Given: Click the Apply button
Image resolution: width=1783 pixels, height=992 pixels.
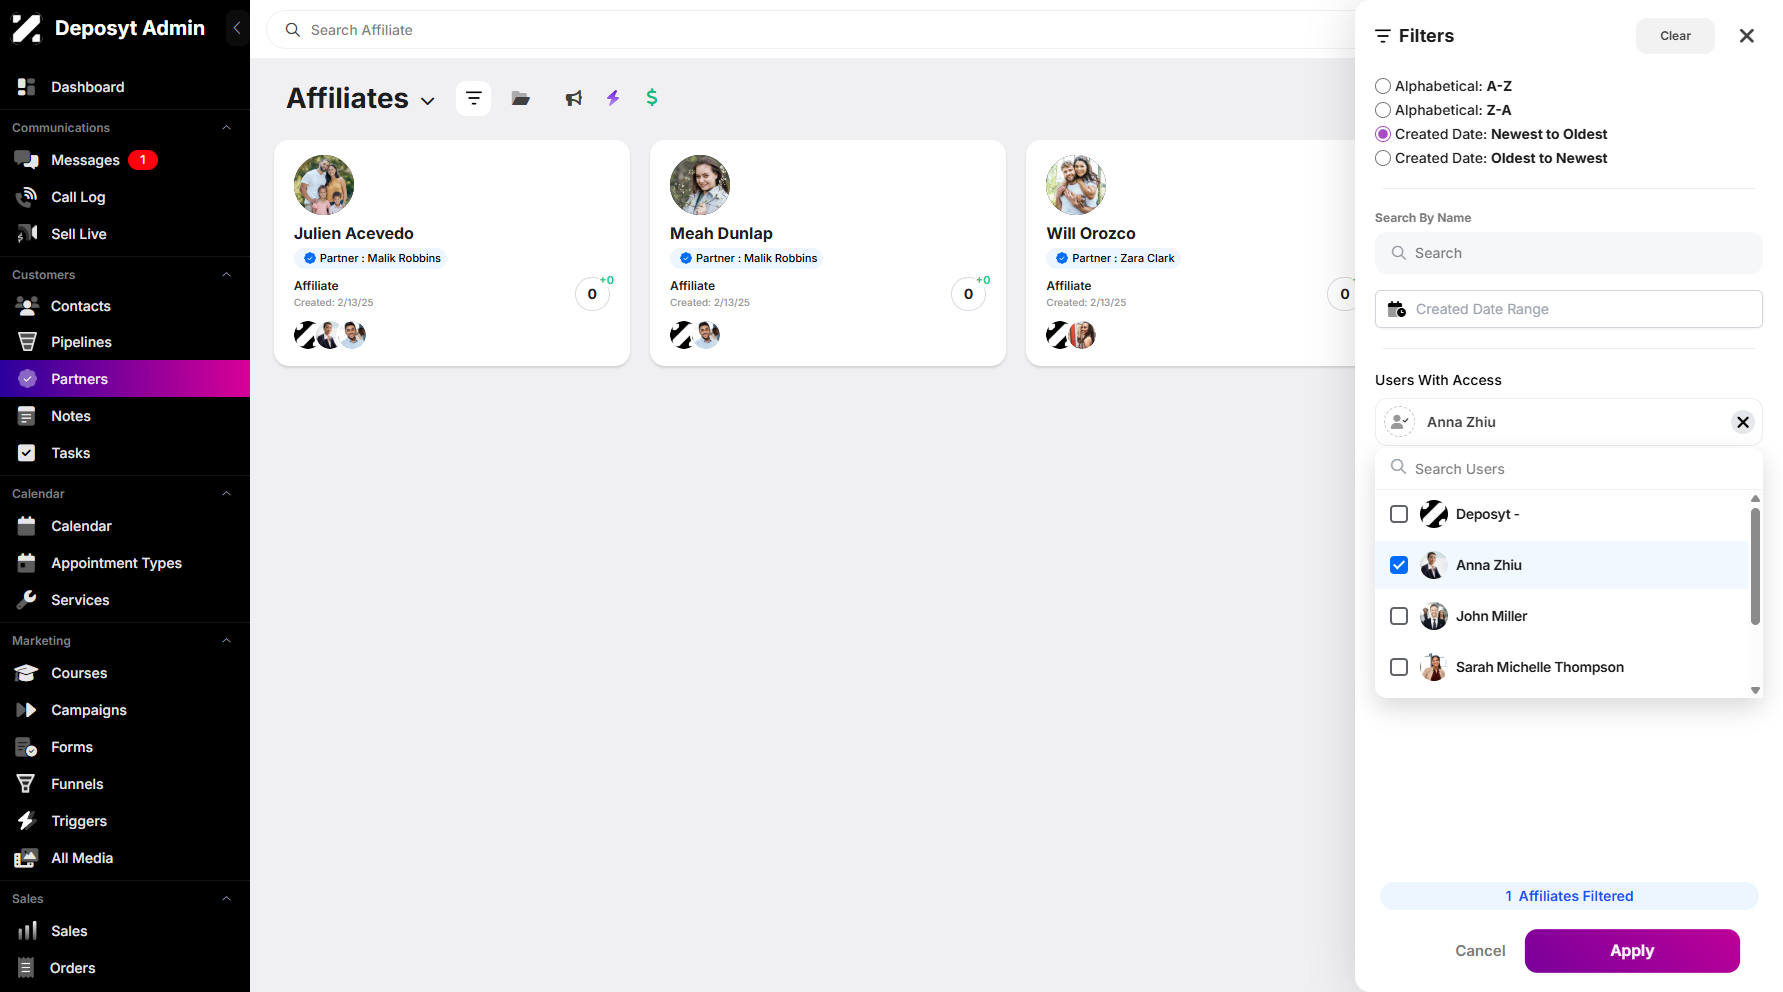Looking at the screenshot, I should coord(1632,951).
